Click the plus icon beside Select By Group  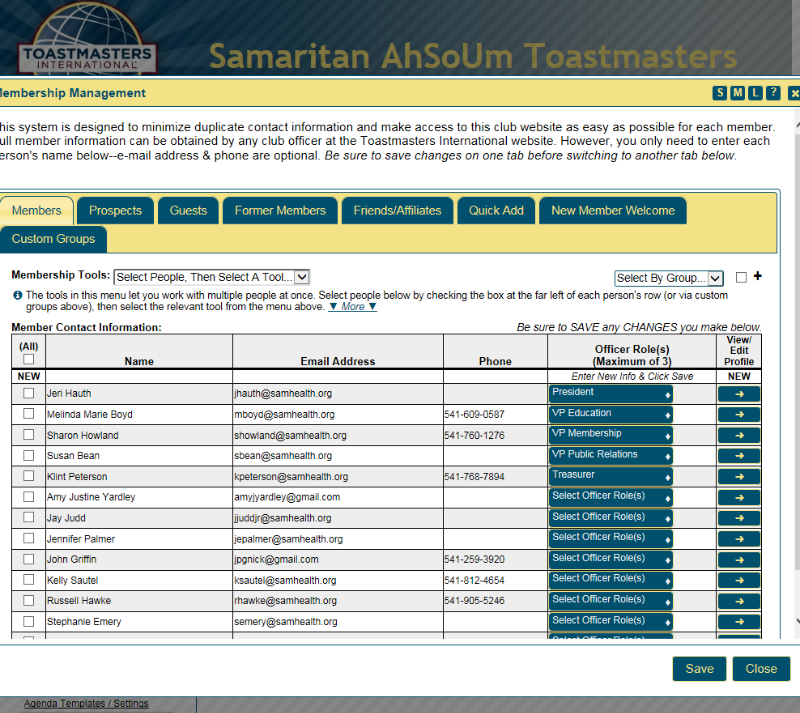pyautogui.click(x=758, y=276)
